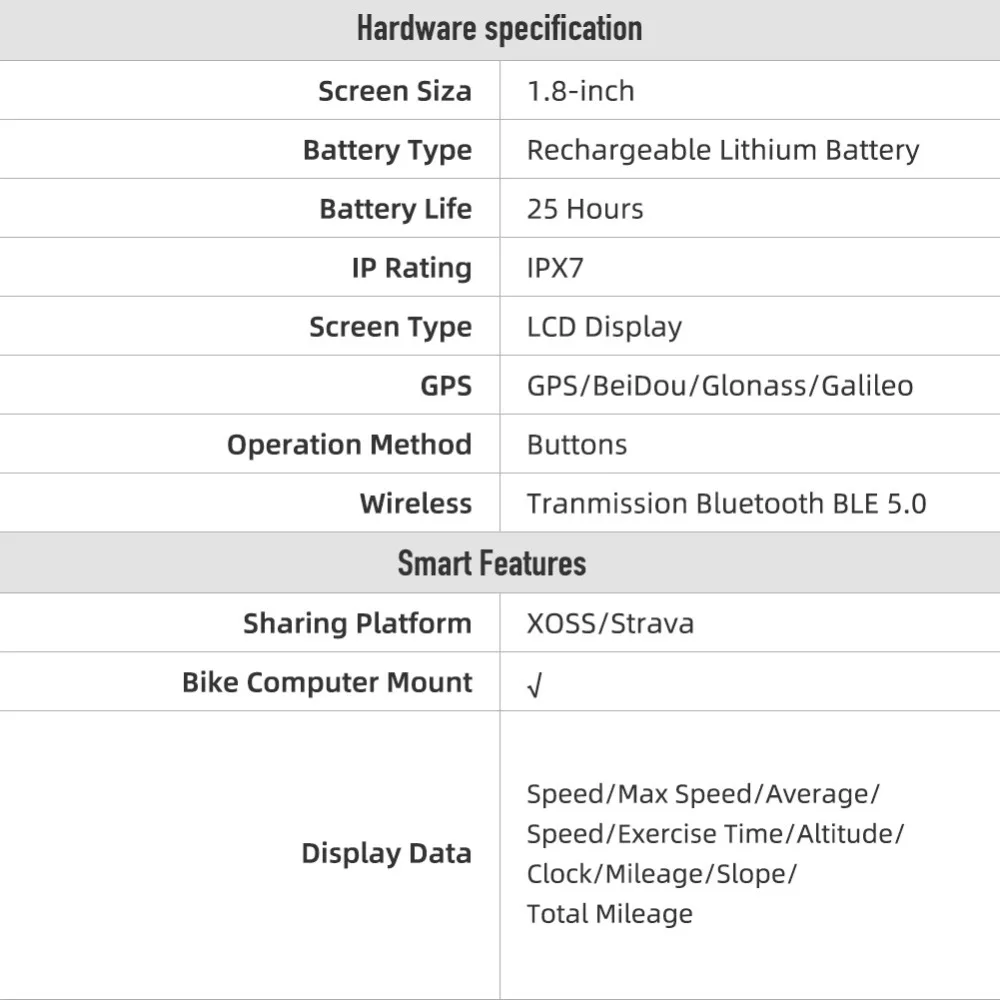Select the Screen Siza label

point(395,91)
